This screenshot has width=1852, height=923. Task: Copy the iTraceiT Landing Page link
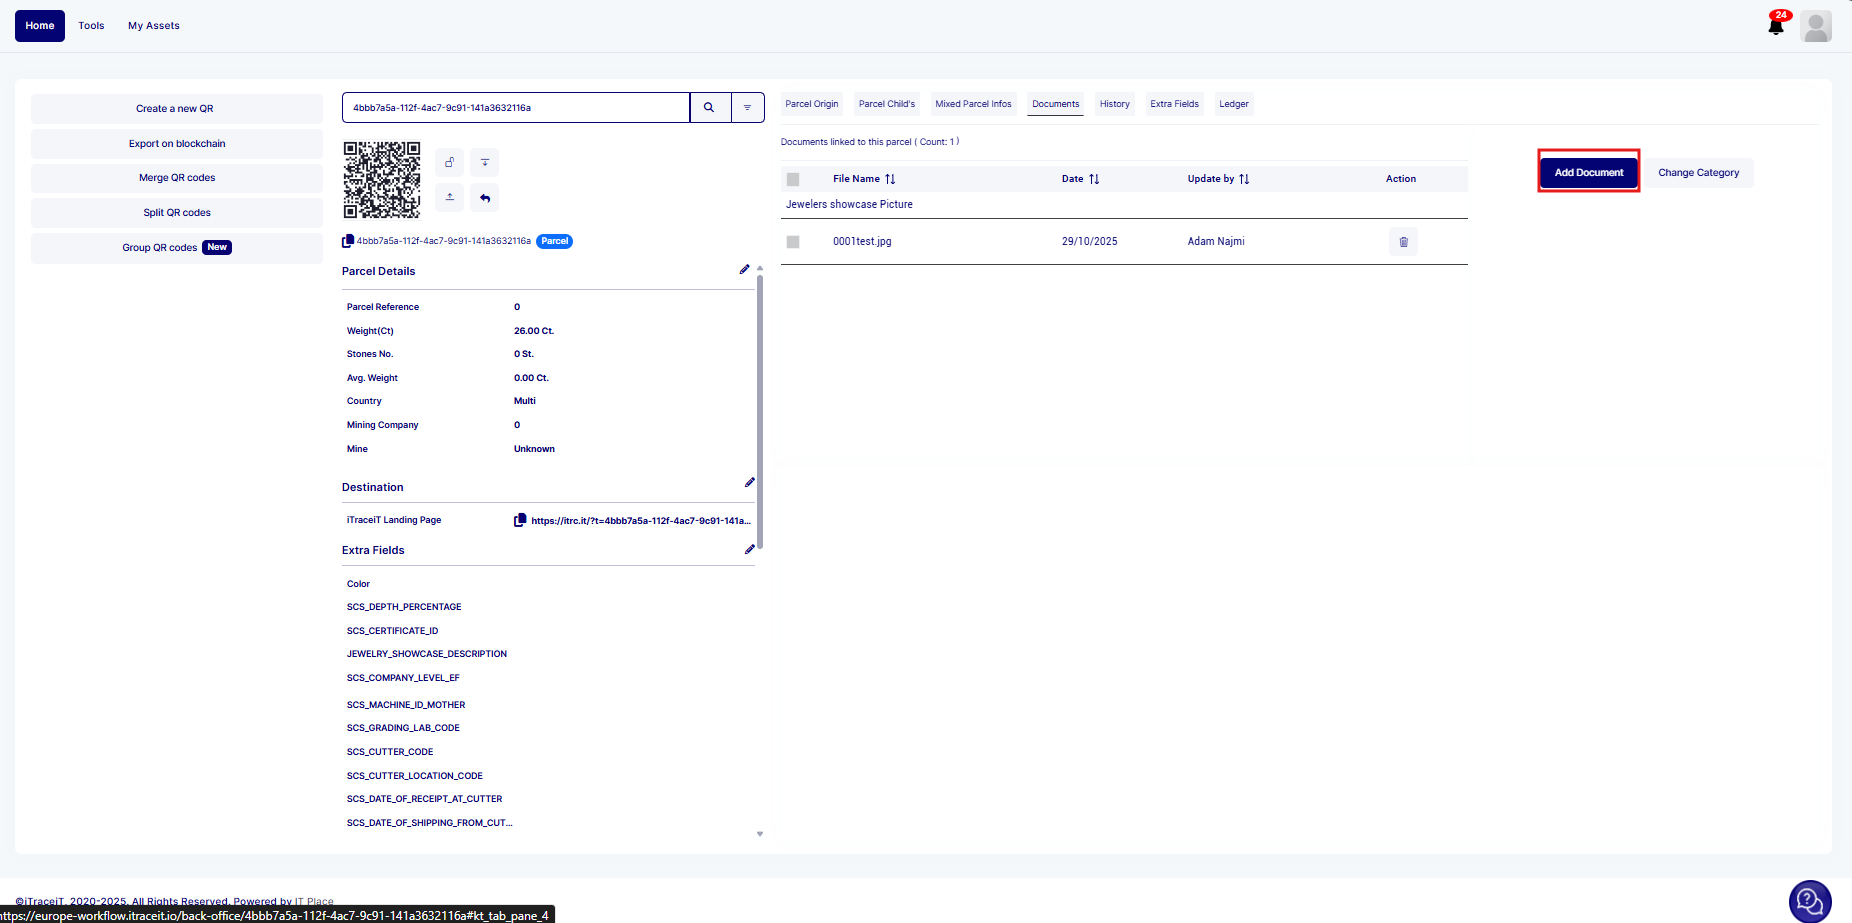tap(520, 520)
